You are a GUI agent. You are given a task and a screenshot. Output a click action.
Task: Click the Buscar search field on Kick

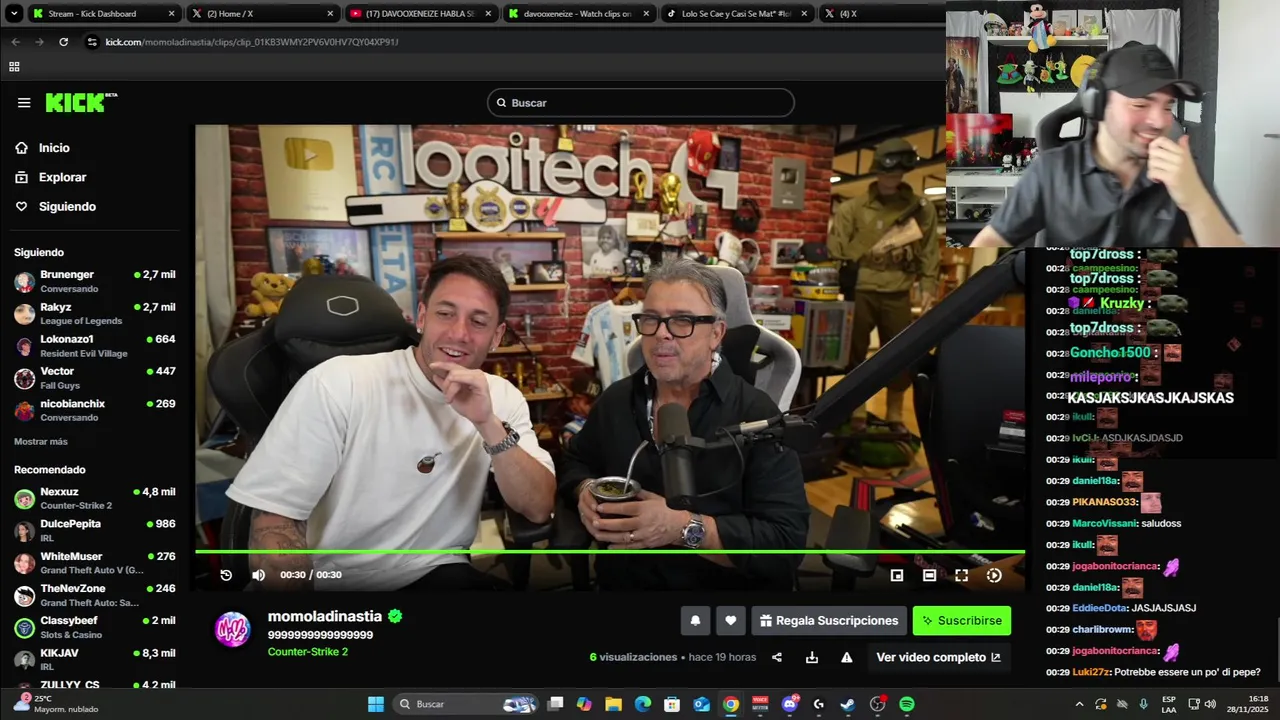pyautogui.click(x=640, y=103)
